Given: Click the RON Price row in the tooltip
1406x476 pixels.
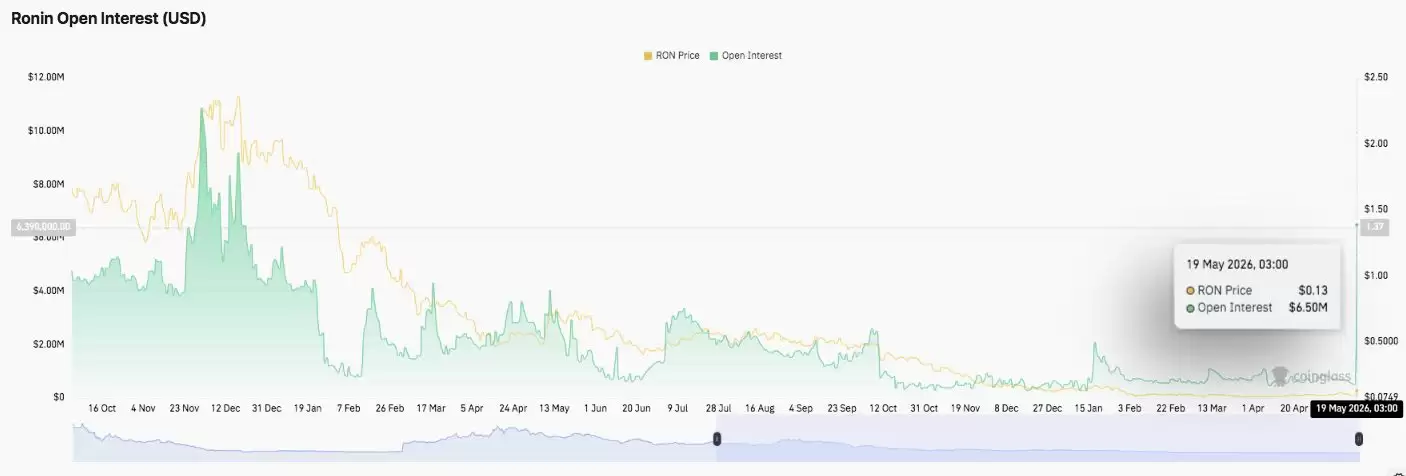Looking at the screenshot, I should (x=1257, y=290).
